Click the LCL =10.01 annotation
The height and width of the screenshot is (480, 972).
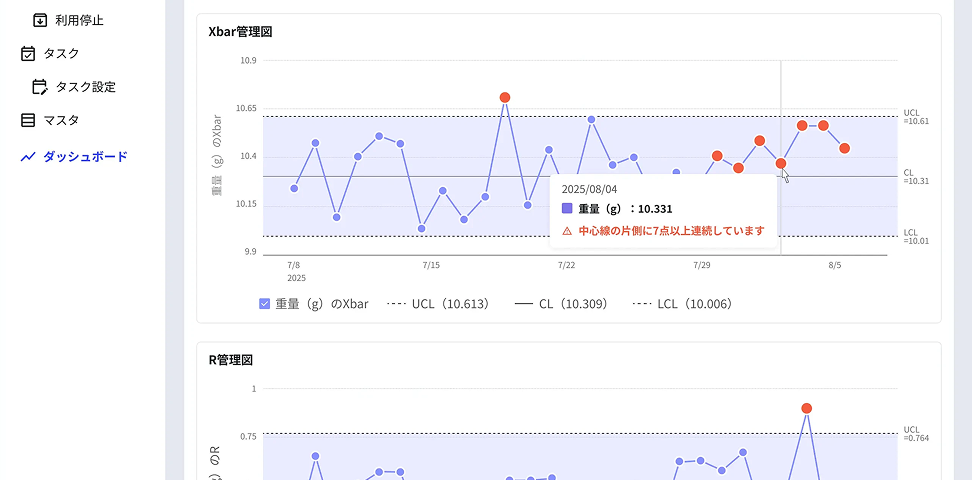tap(916, 237)
